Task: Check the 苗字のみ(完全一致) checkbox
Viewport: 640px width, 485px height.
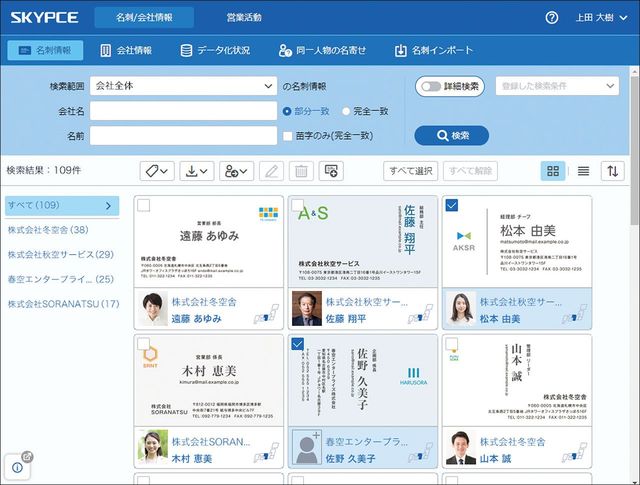Action: tap(288, 135)
